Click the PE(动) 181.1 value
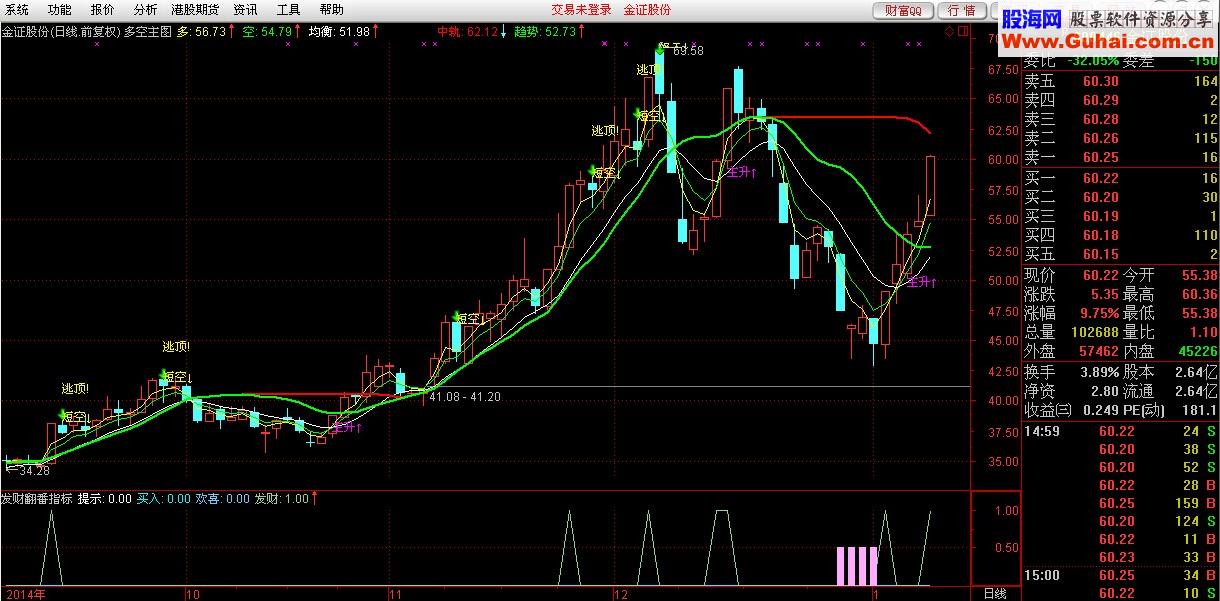The image size is (1220, 601). (1199, 410)
